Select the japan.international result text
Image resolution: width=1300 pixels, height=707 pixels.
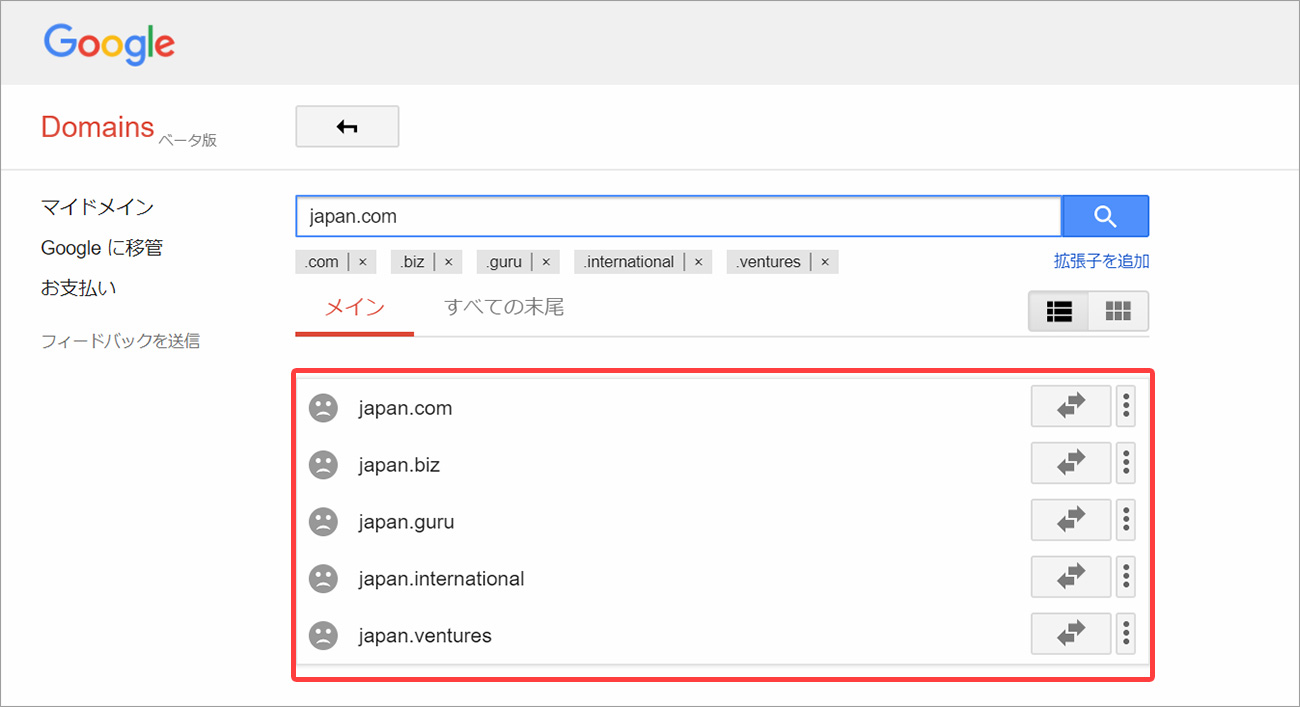[441, 578]
